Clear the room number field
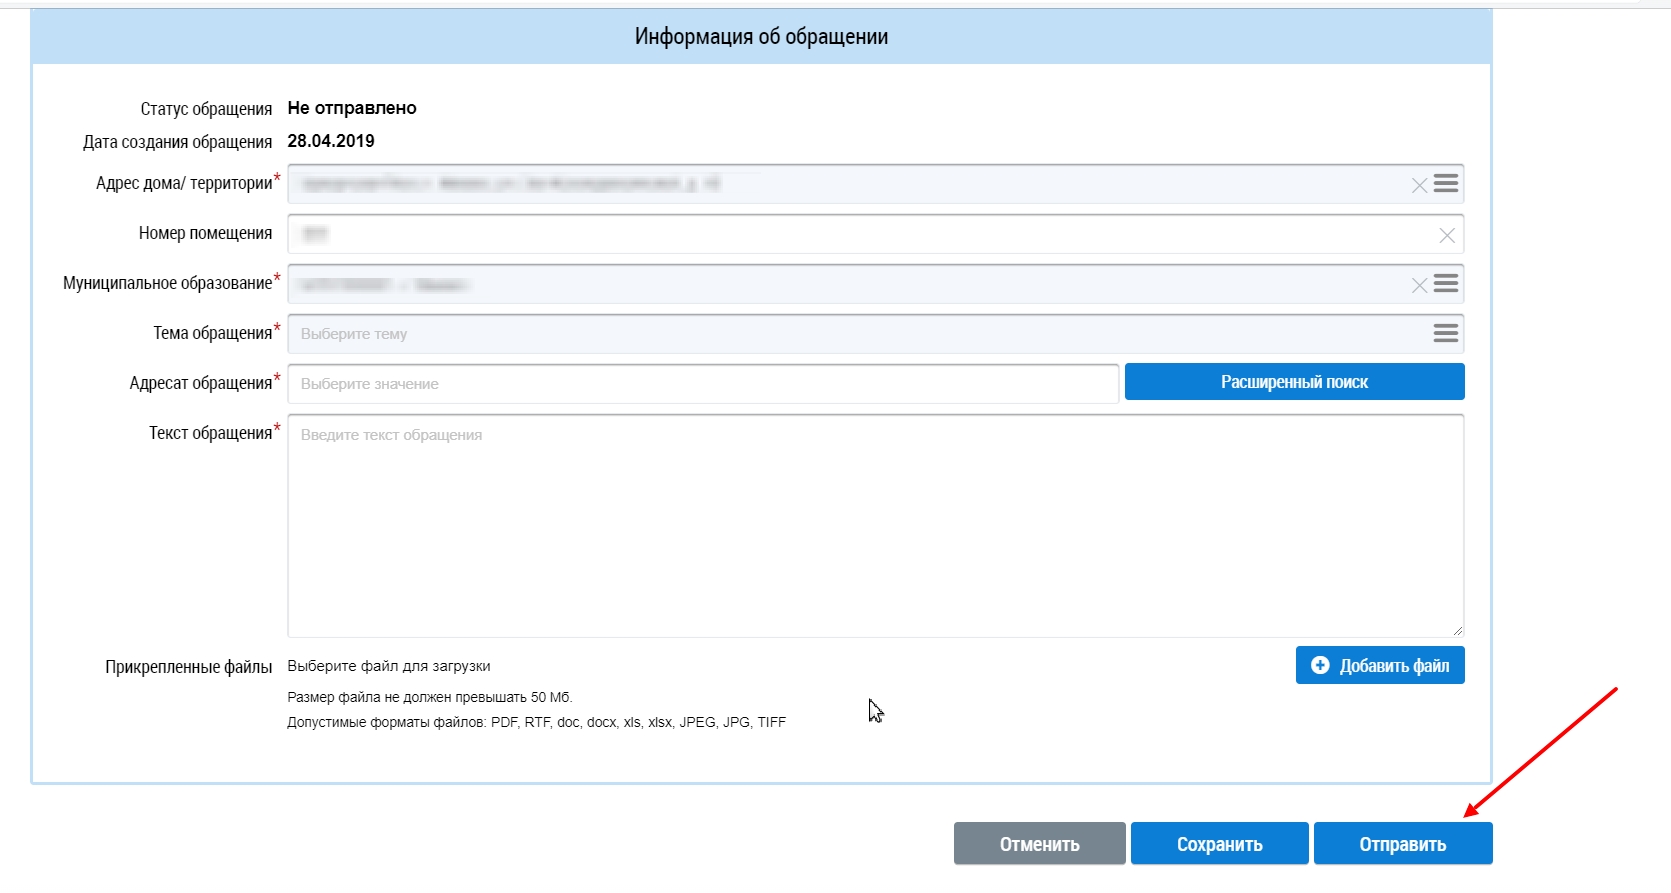 pyautogui.click(x=1447, y=235)
